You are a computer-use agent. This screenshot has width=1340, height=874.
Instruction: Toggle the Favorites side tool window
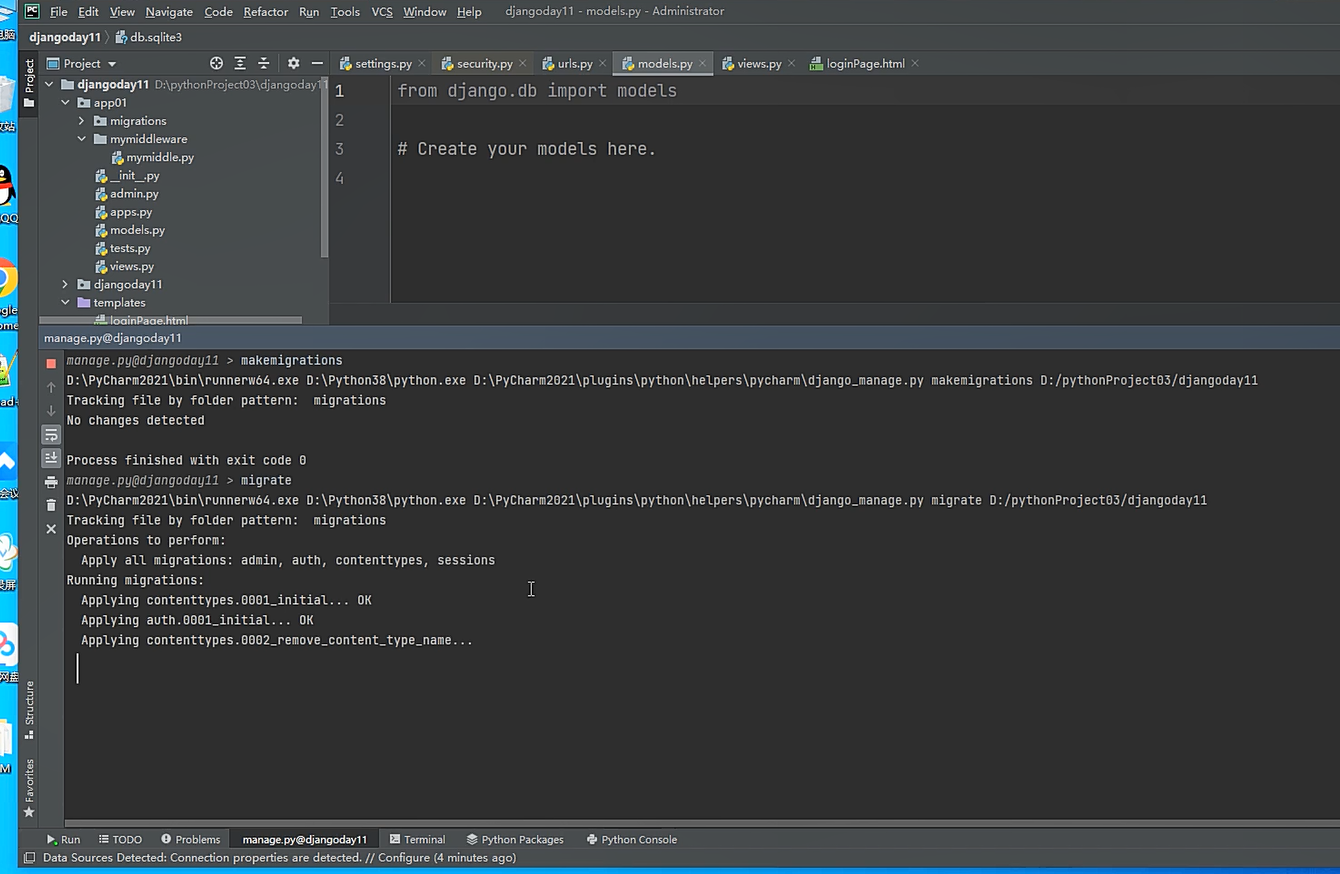(29, 788)
